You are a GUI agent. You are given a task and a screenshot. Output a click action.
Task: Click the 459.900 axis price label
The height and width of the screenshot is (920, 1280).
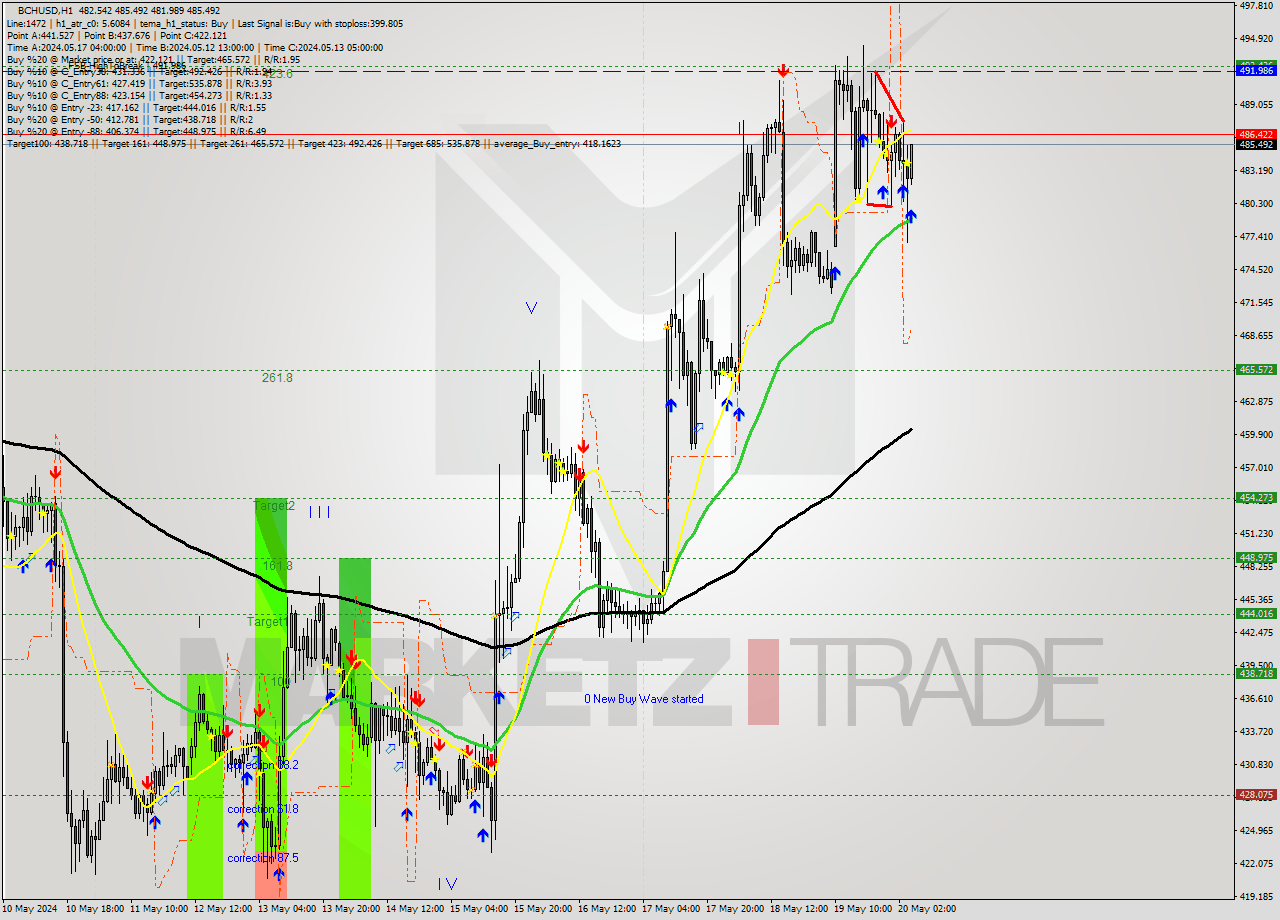[1256, 435]
